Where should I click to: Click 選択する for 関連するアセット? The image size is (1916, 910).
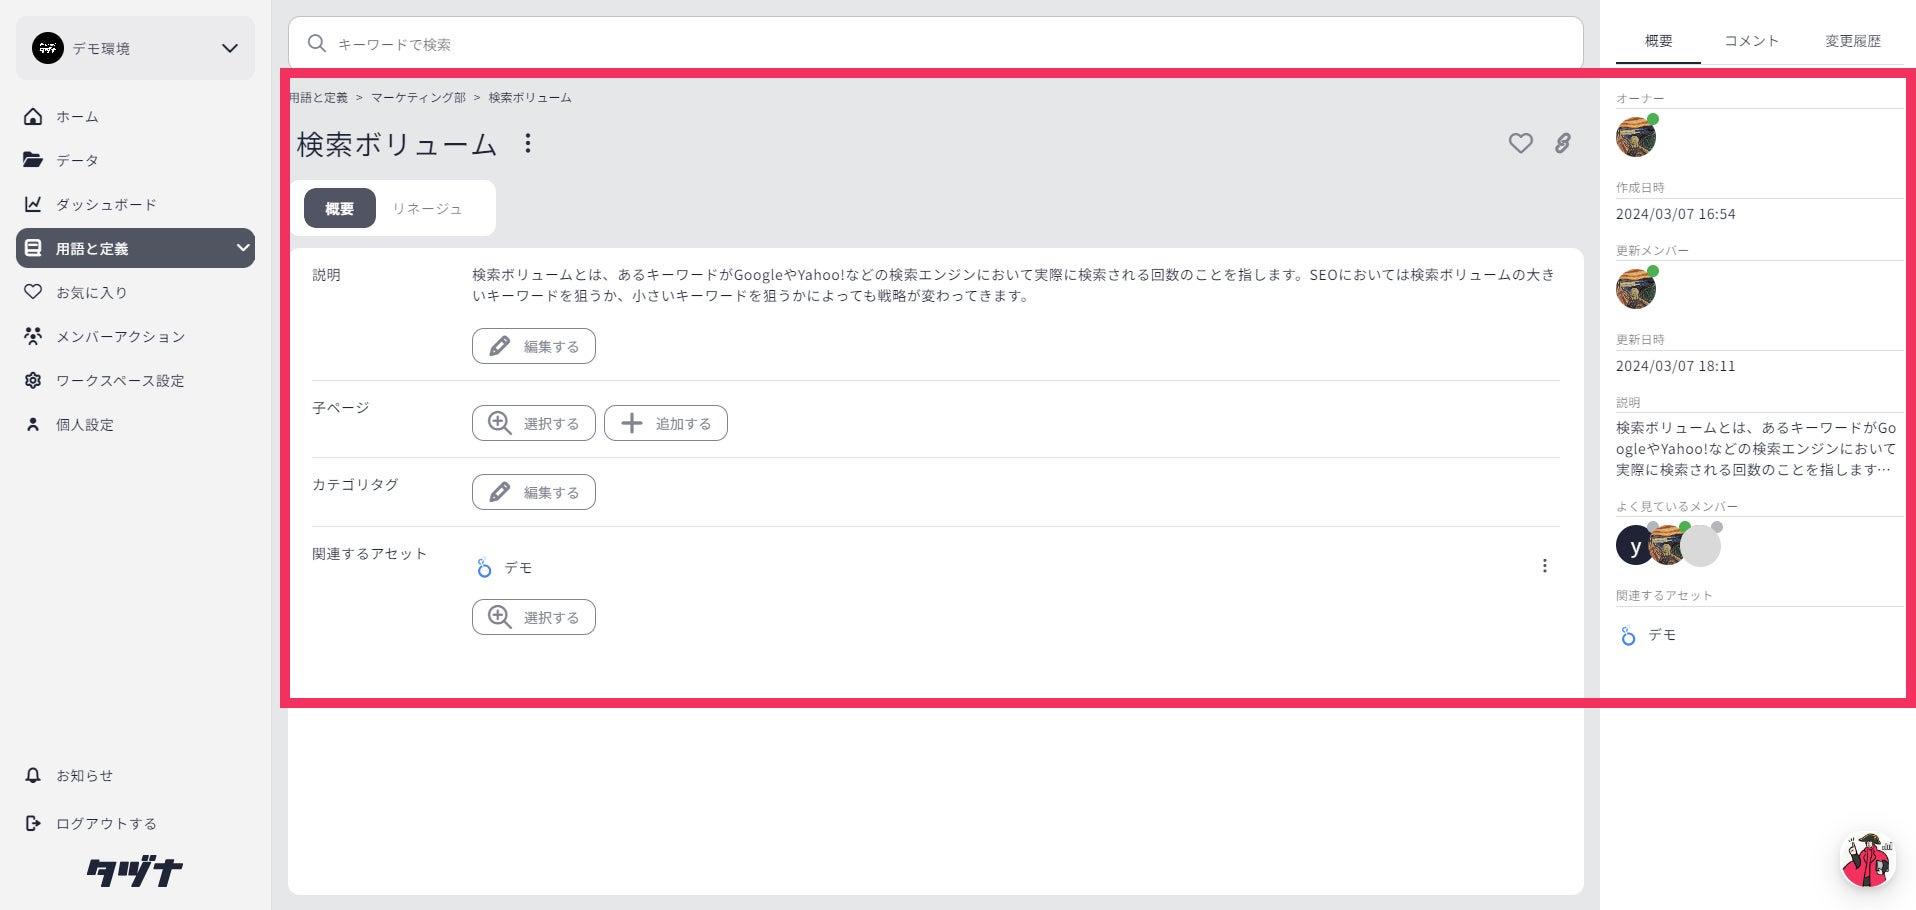[x=533, y=617]
